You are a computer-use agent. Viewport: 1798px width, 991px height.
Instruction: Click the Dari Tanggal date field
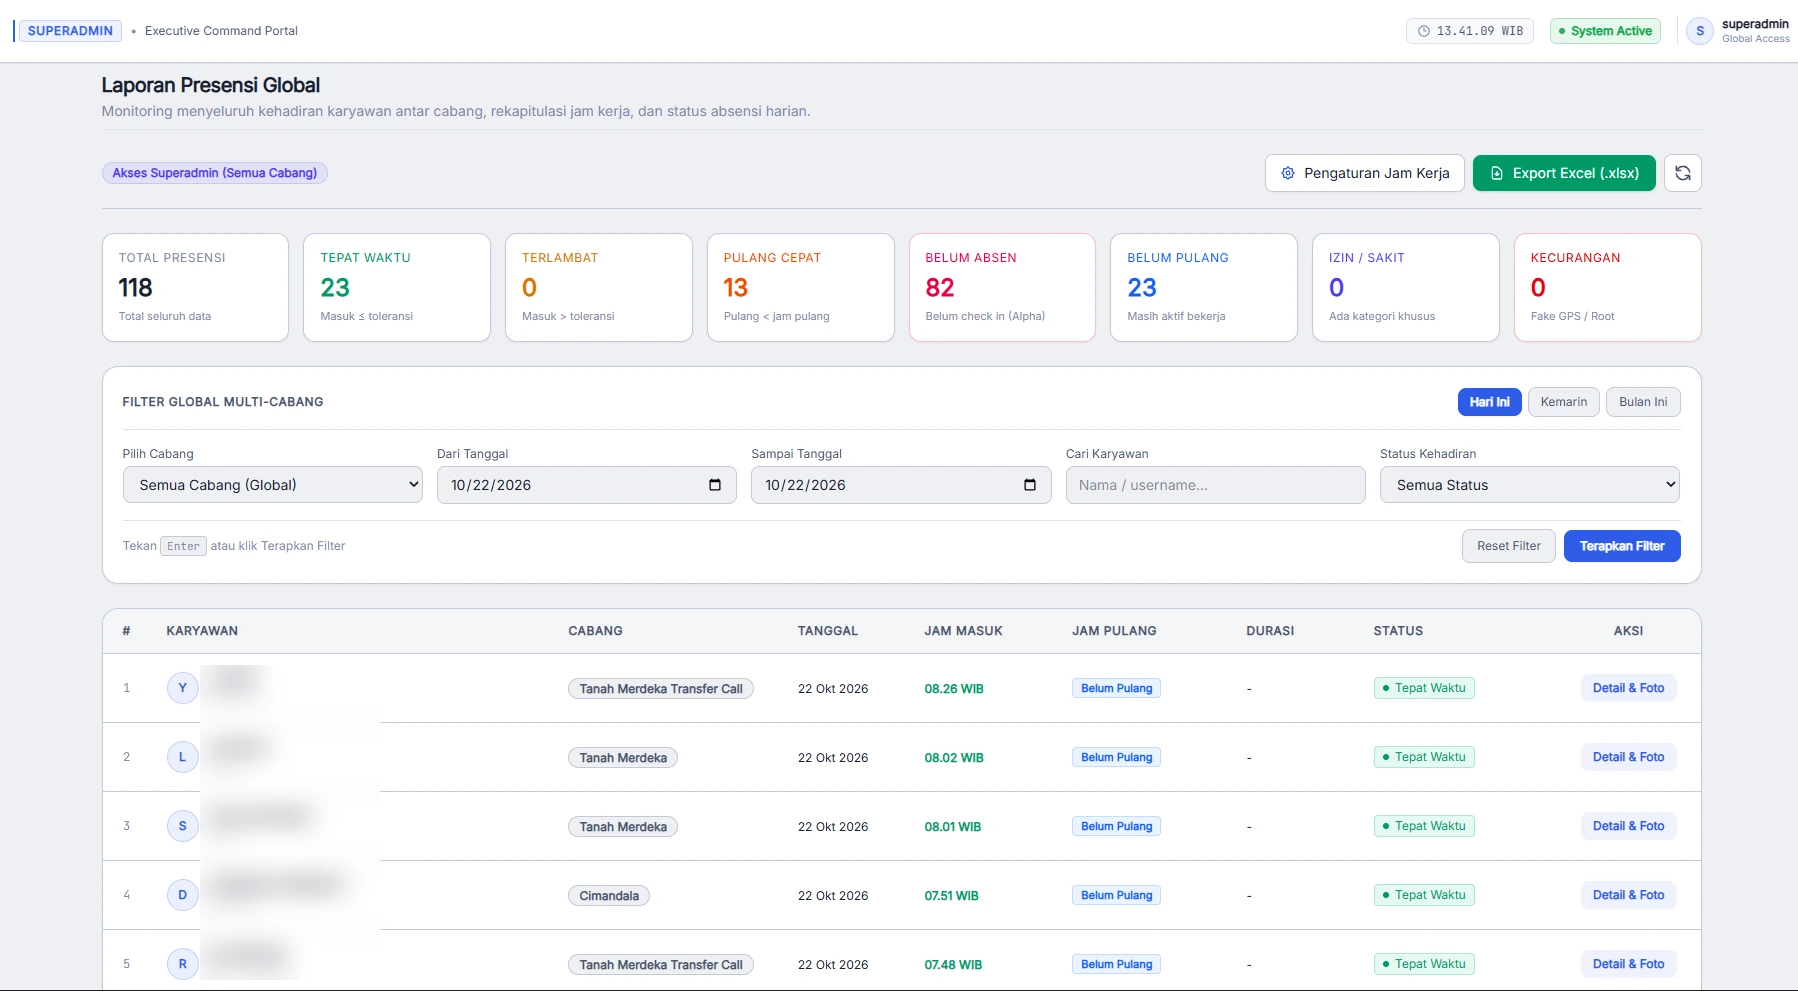tap(587, 485)
